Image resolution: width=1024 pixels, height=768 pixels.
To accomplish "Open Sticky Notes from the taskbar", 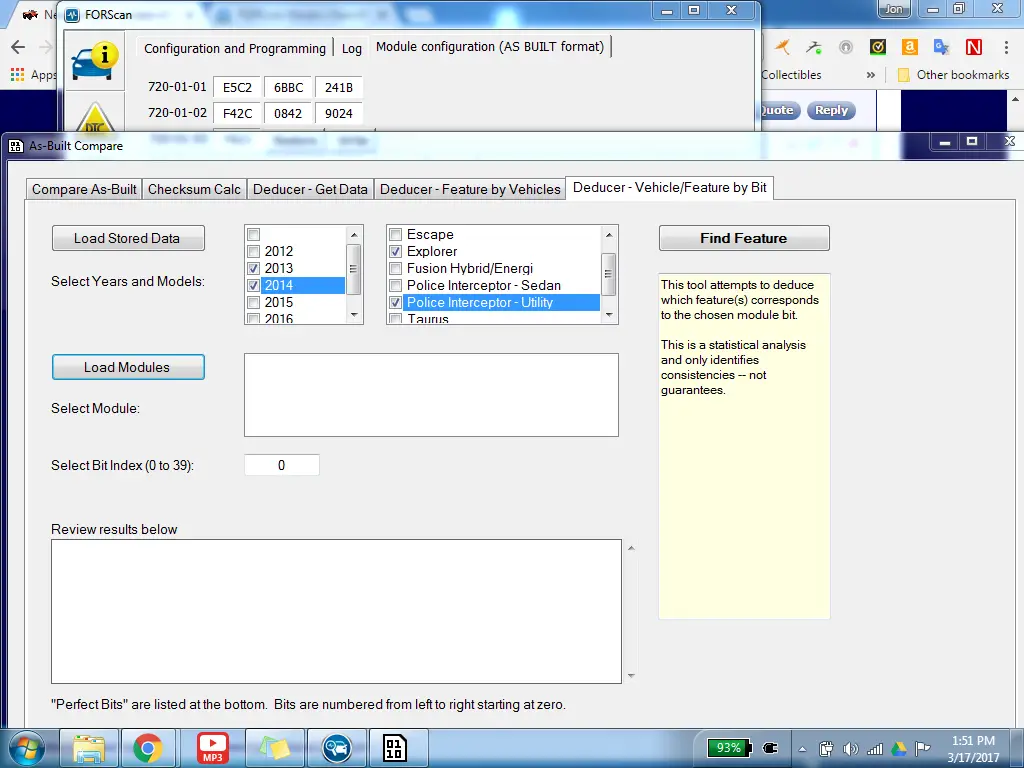I will click(275, 748).
